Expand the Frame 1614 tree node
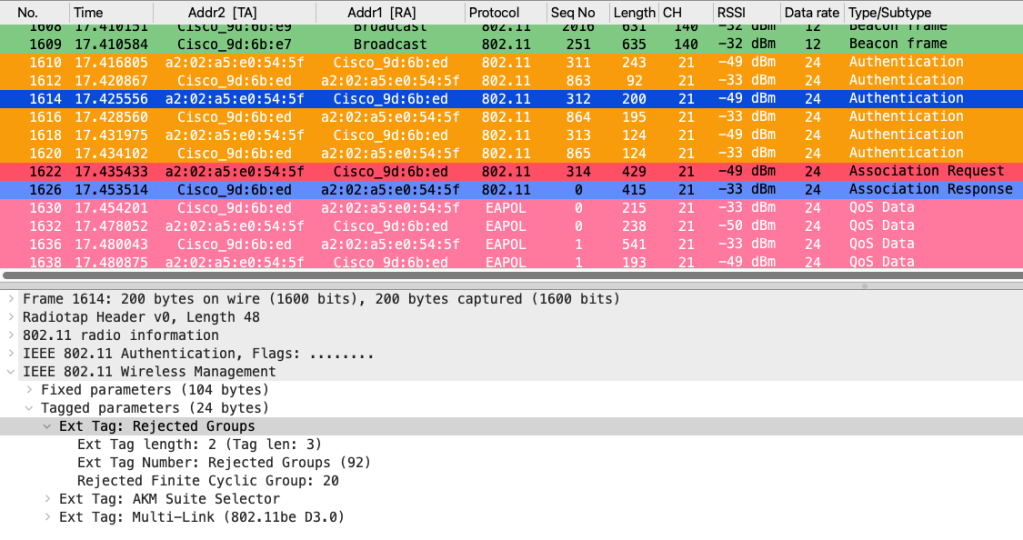Viewport: 1023px width, 540px height. point(11,299)
